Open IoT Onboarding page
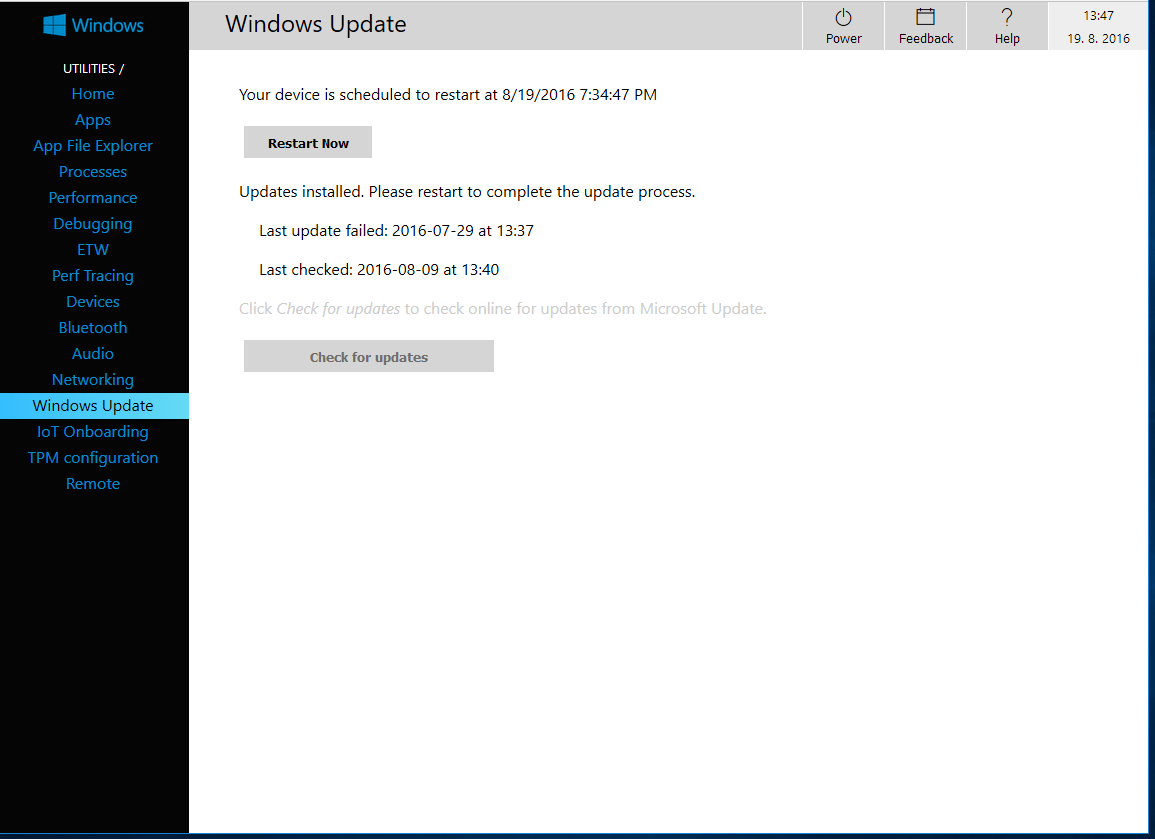Viewport: 1155px width, 839px height. (93, 432)
